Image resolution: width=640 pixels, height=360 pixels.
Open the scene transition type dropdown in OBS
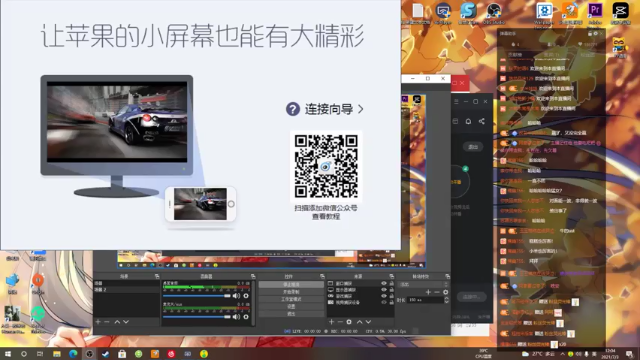(x=423, y=284)
